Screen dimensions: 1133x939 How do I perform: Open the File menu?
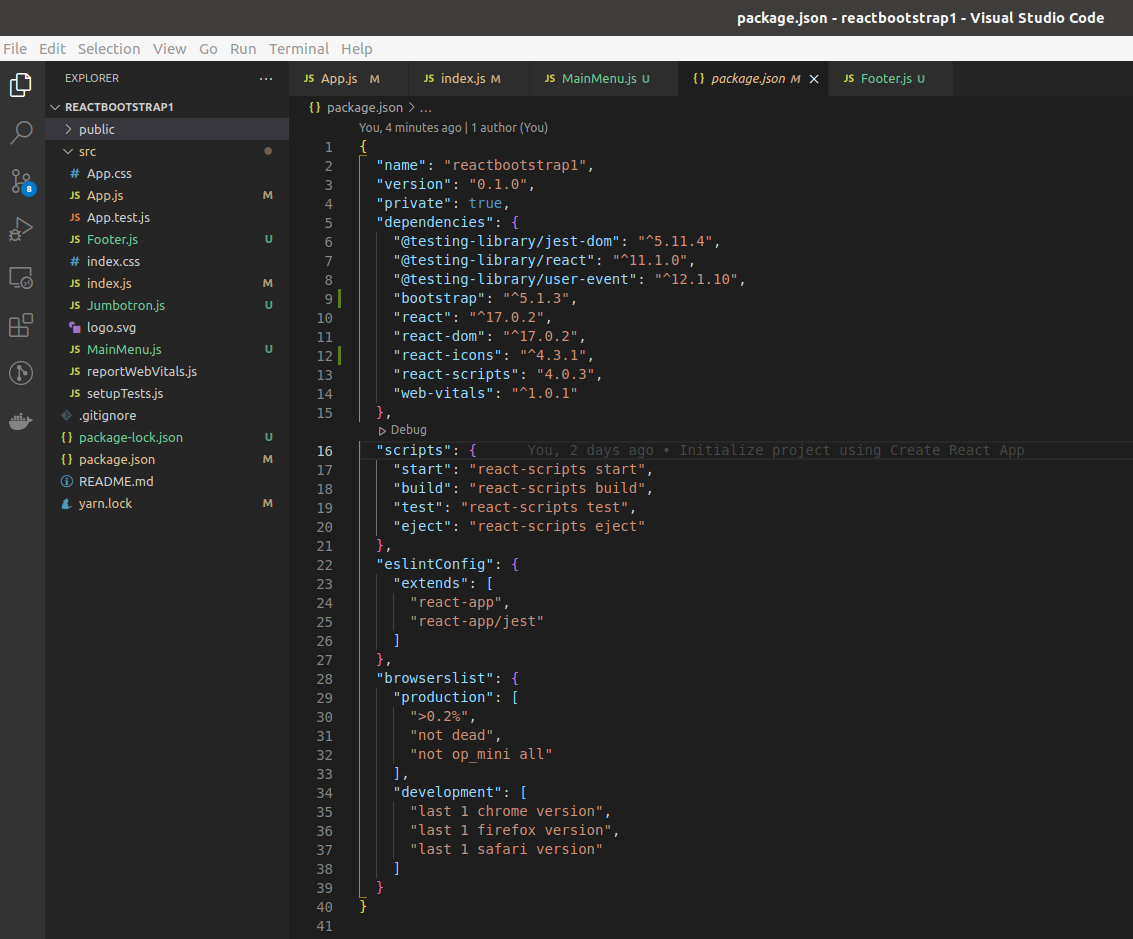pos(15,48)
